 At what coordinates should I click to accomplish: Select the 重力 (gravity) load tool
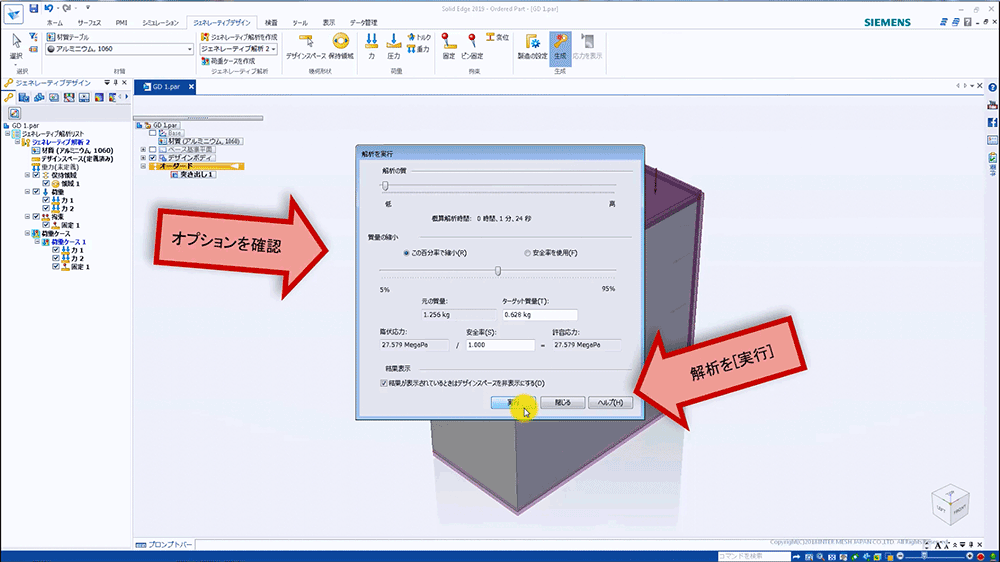(418, 49)
